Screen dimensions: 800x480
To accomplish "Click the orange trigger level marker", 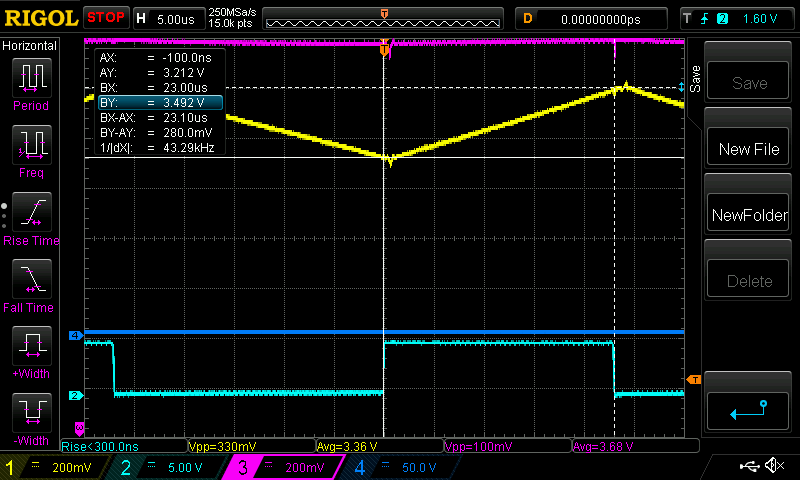I will (x=694, y=380).
